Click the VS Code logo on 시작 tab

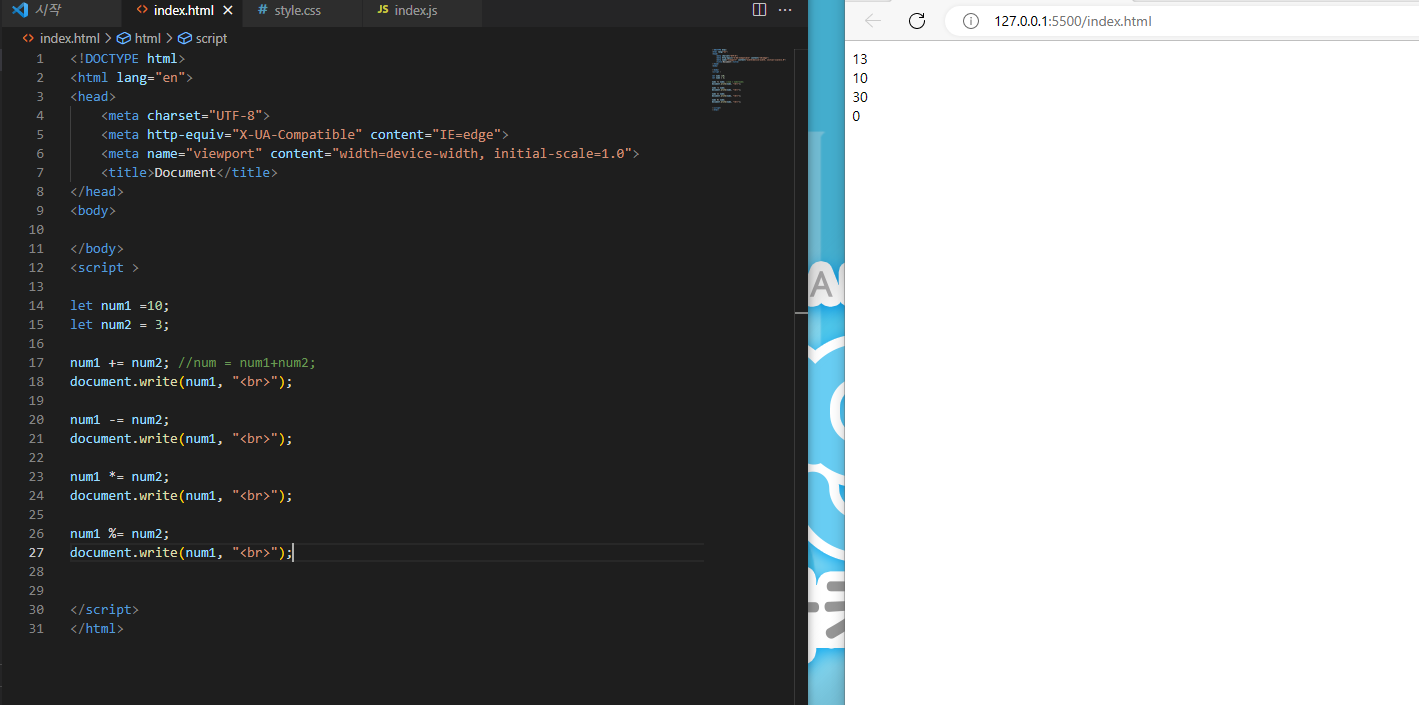tap(20, 10)
